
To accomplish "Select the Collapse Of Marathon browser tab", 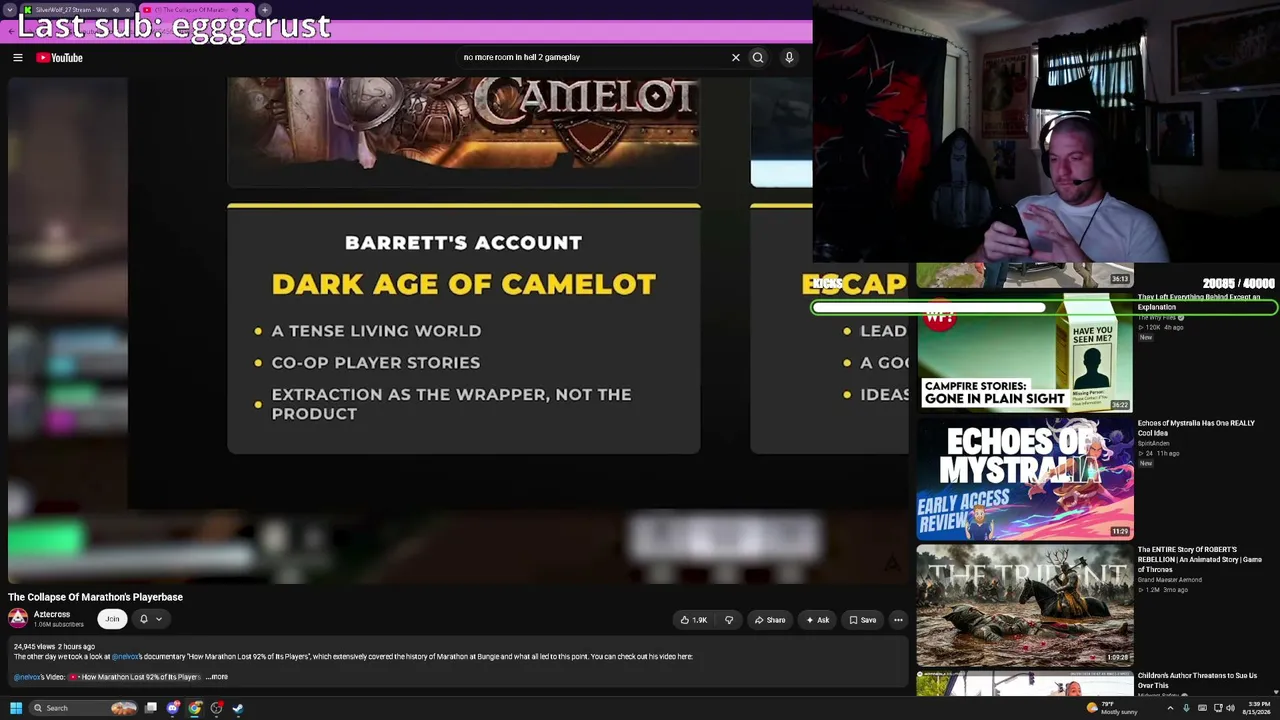I will pyautogui.click(x=196, y=10).
